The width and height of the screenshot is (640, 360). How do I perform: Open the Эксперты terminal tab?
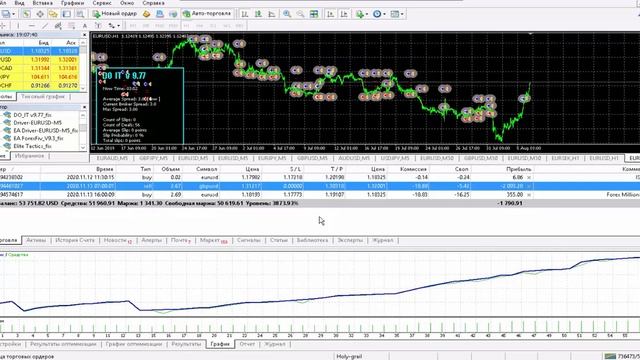[x=350, y=240]
